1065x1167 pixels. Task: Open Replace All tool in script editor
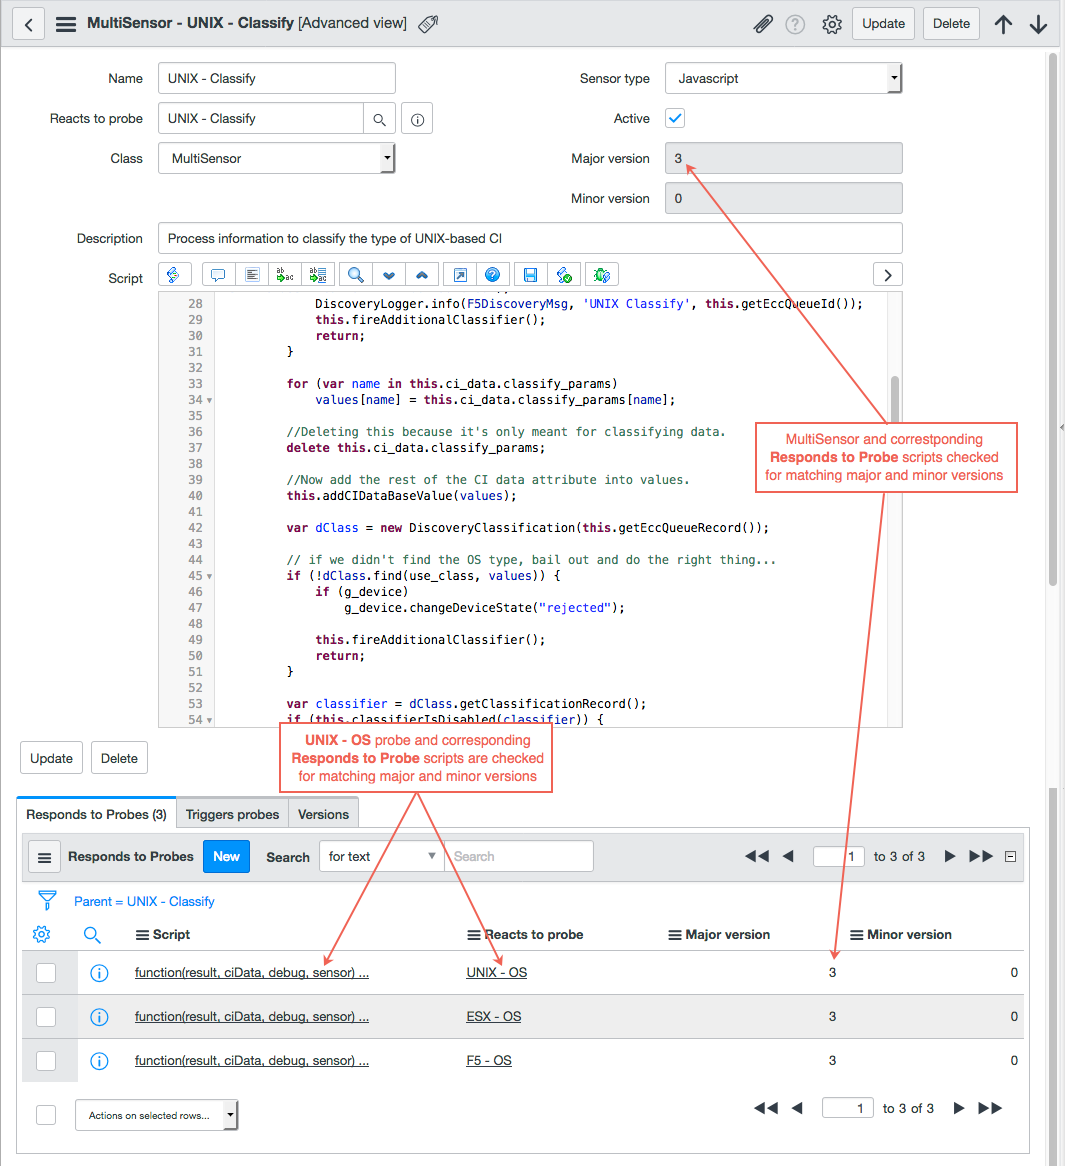(x=319, y=275)
